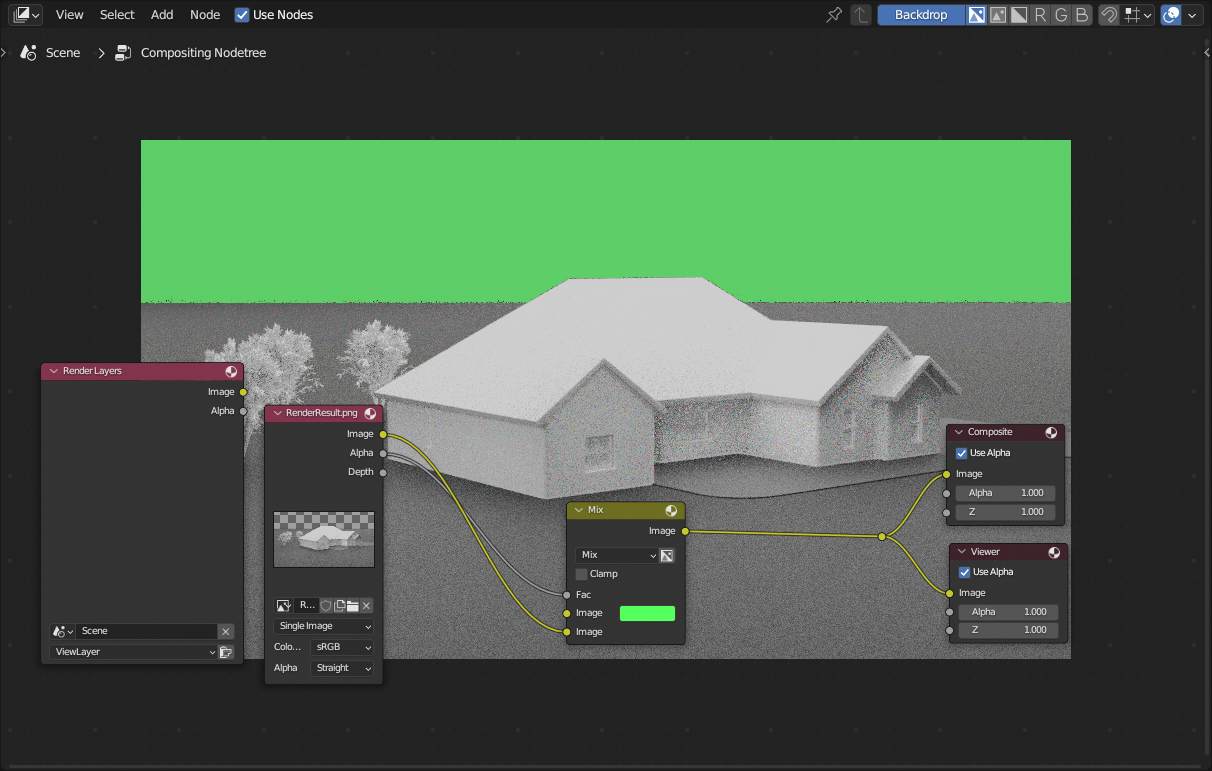Show only the R channel
The height and width of the screenshot is (771, 1212).
[1040, 15]
